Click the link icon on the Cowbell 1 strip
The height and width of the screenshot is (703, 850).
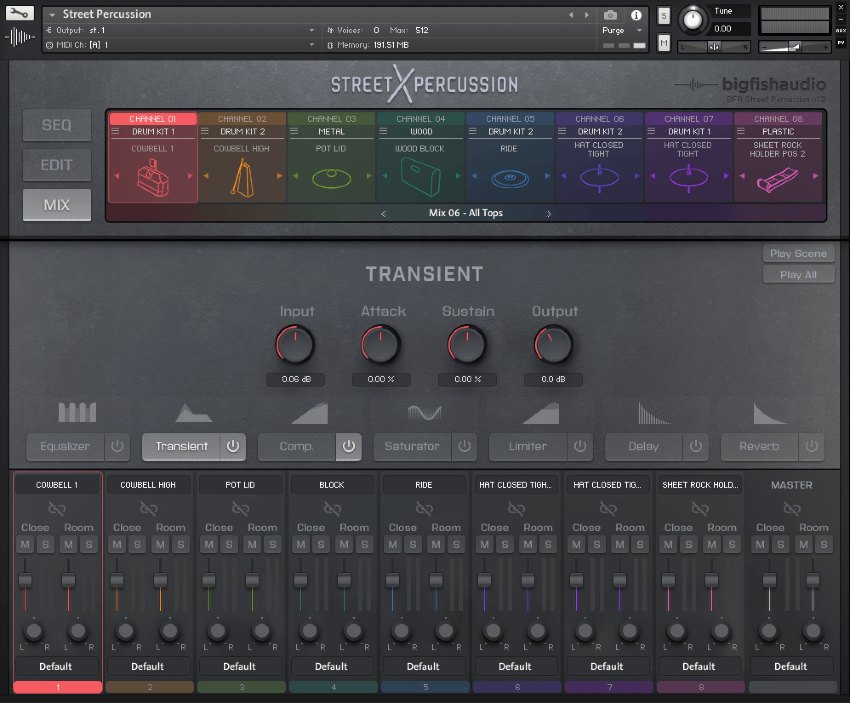click(57, 509)
